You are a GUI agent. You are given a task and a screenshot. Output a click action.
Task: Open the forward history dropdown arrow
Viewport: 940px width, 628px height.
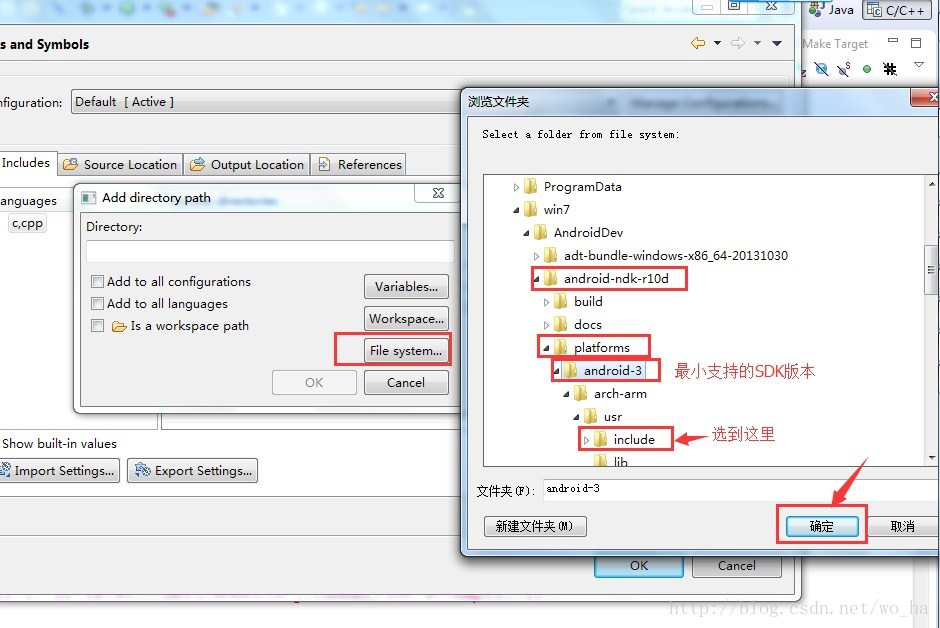757,43
